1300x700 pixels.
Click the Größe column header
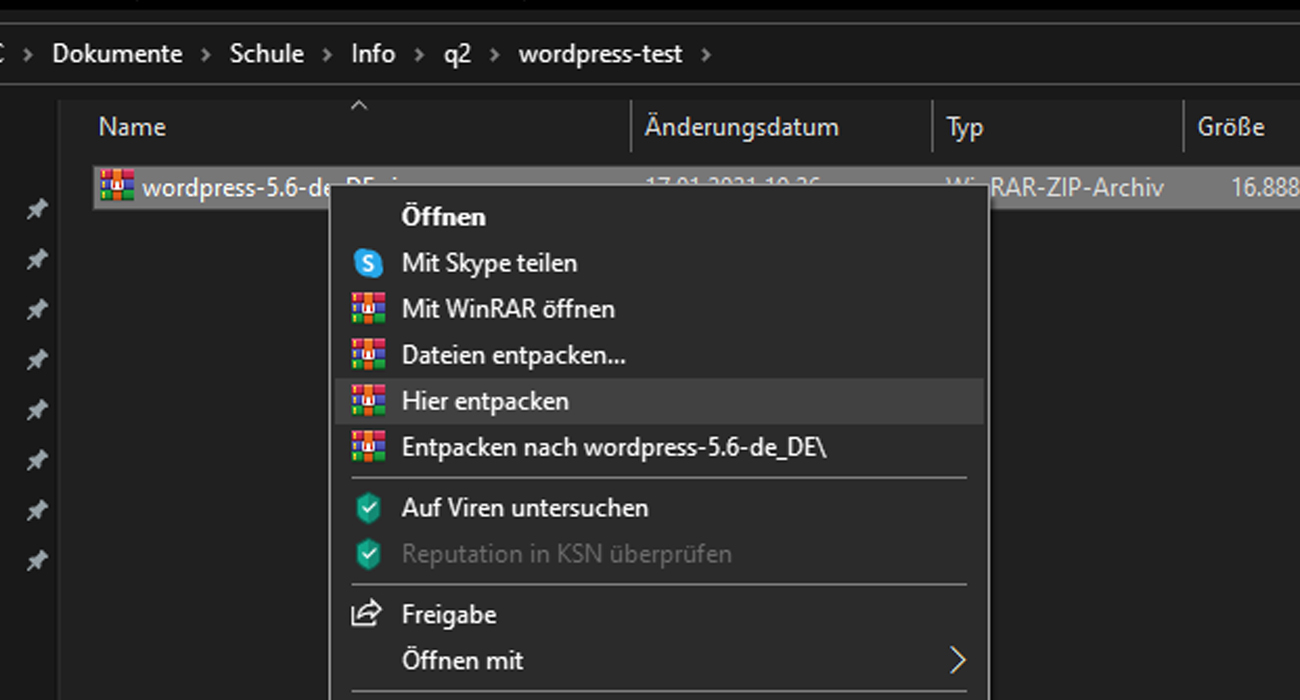[x=1230, y=128]
